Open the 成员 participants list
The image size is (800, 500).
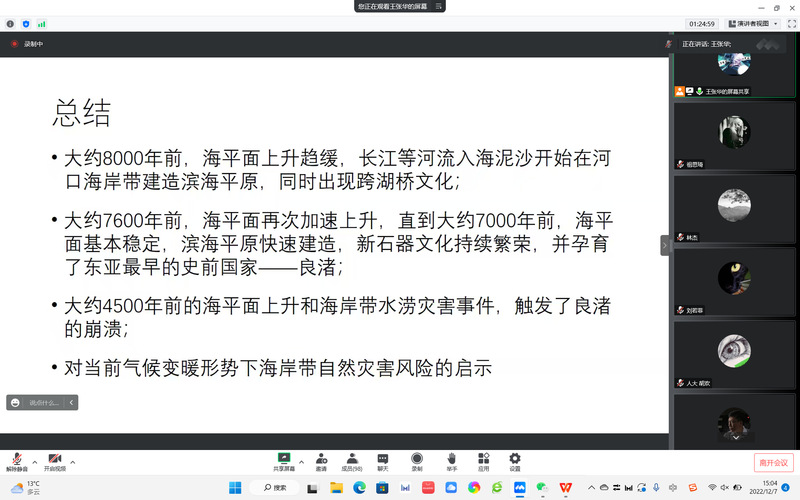point(352,460)
